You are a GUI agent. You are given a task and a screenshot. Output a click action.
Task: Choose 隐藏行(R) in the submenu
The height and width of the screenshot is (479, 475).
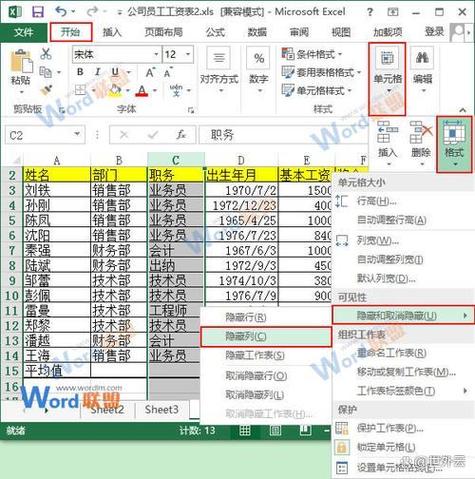click(266, 317)
